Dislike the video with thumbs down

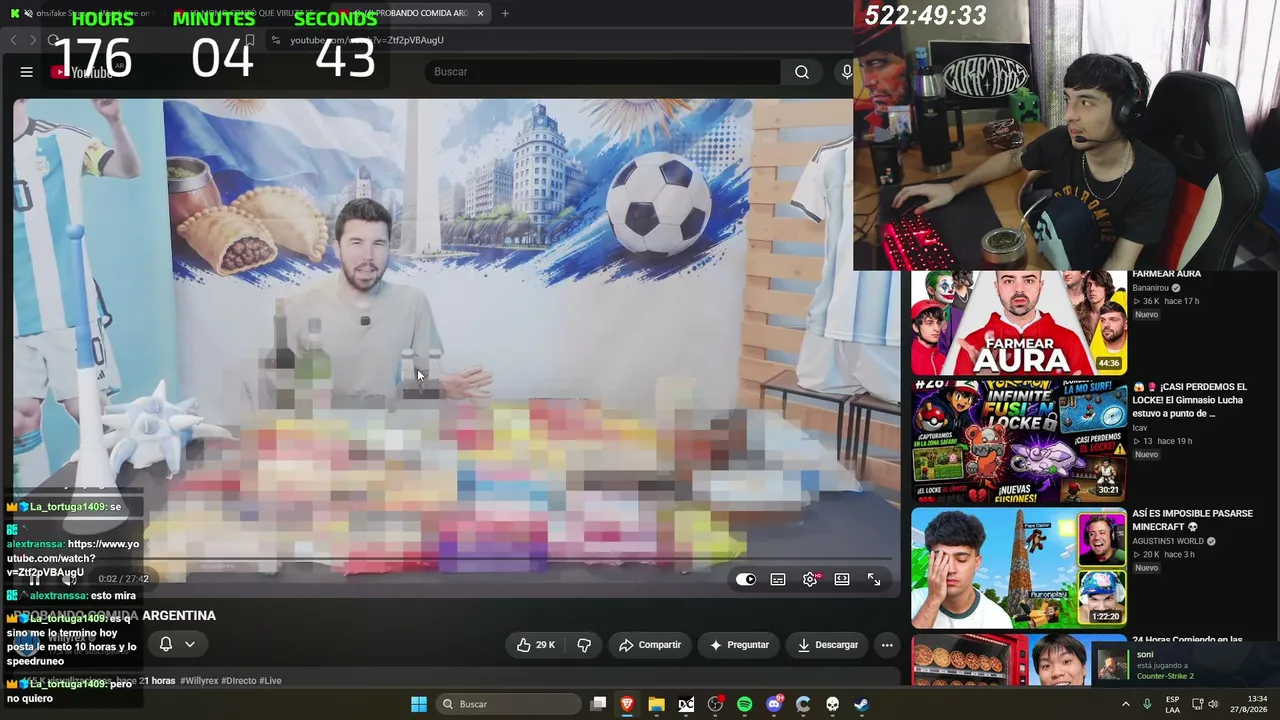[x=584, y=645]
